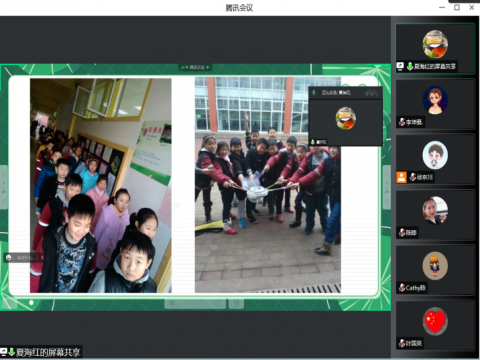
Task: Click the screen-share icon in the top participant tile
Action: [x=400, y=66]
